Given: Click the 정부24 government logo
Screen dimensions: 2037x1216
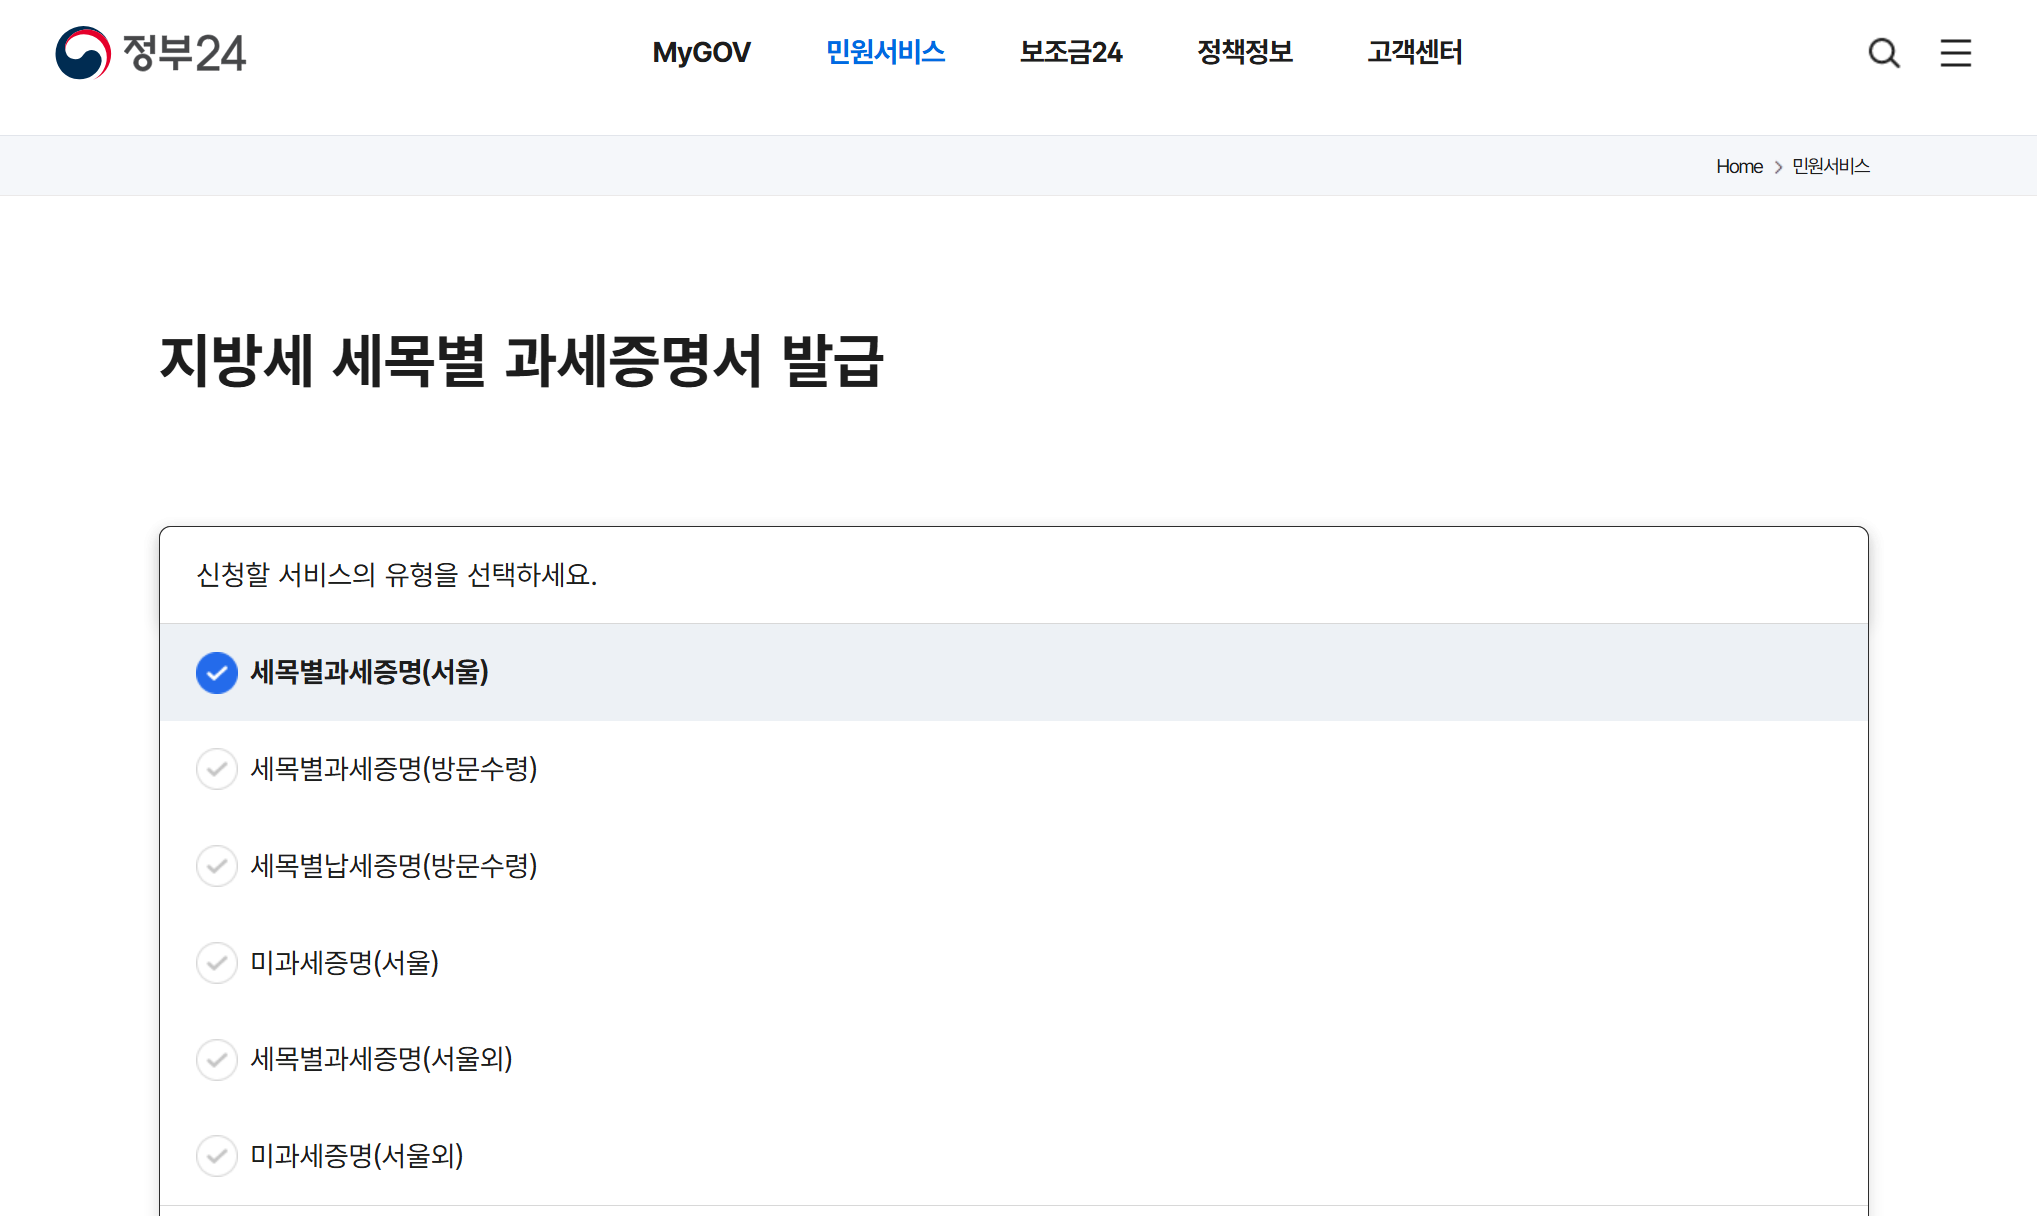Looking at the screenshot, I should (150, 54).
